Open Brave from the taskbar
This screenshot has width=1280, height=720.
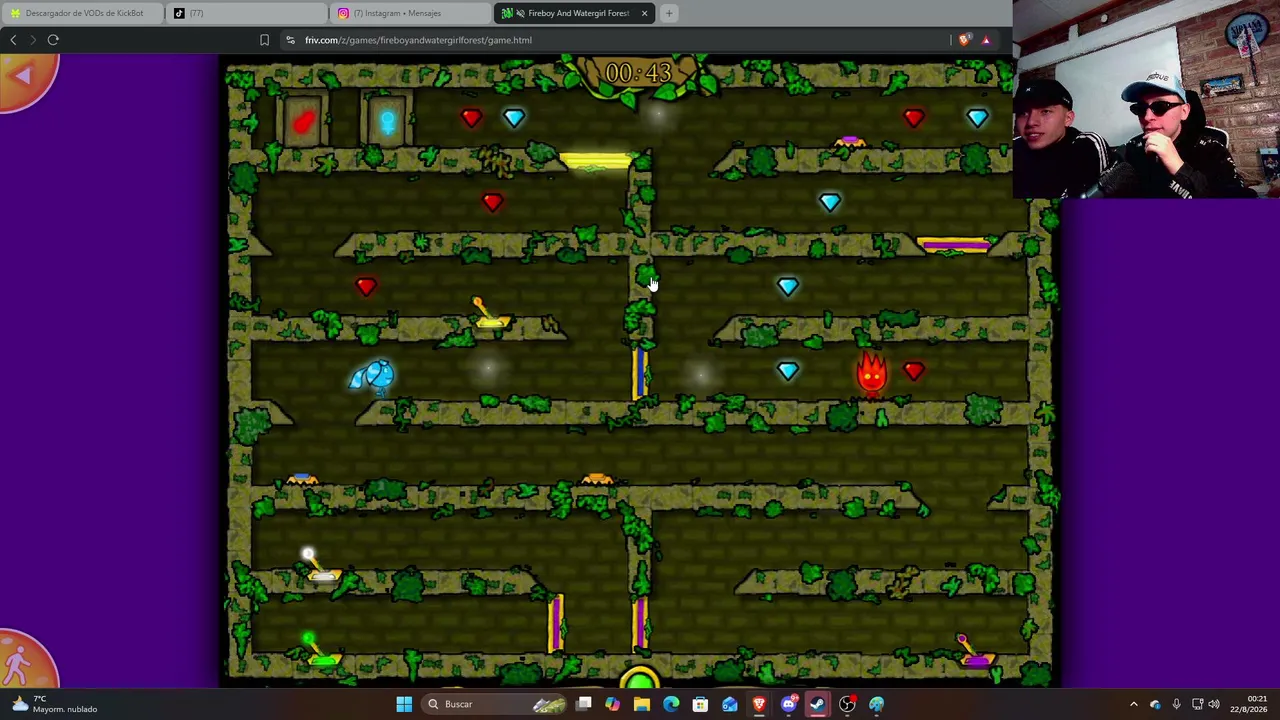click(759, 704)
